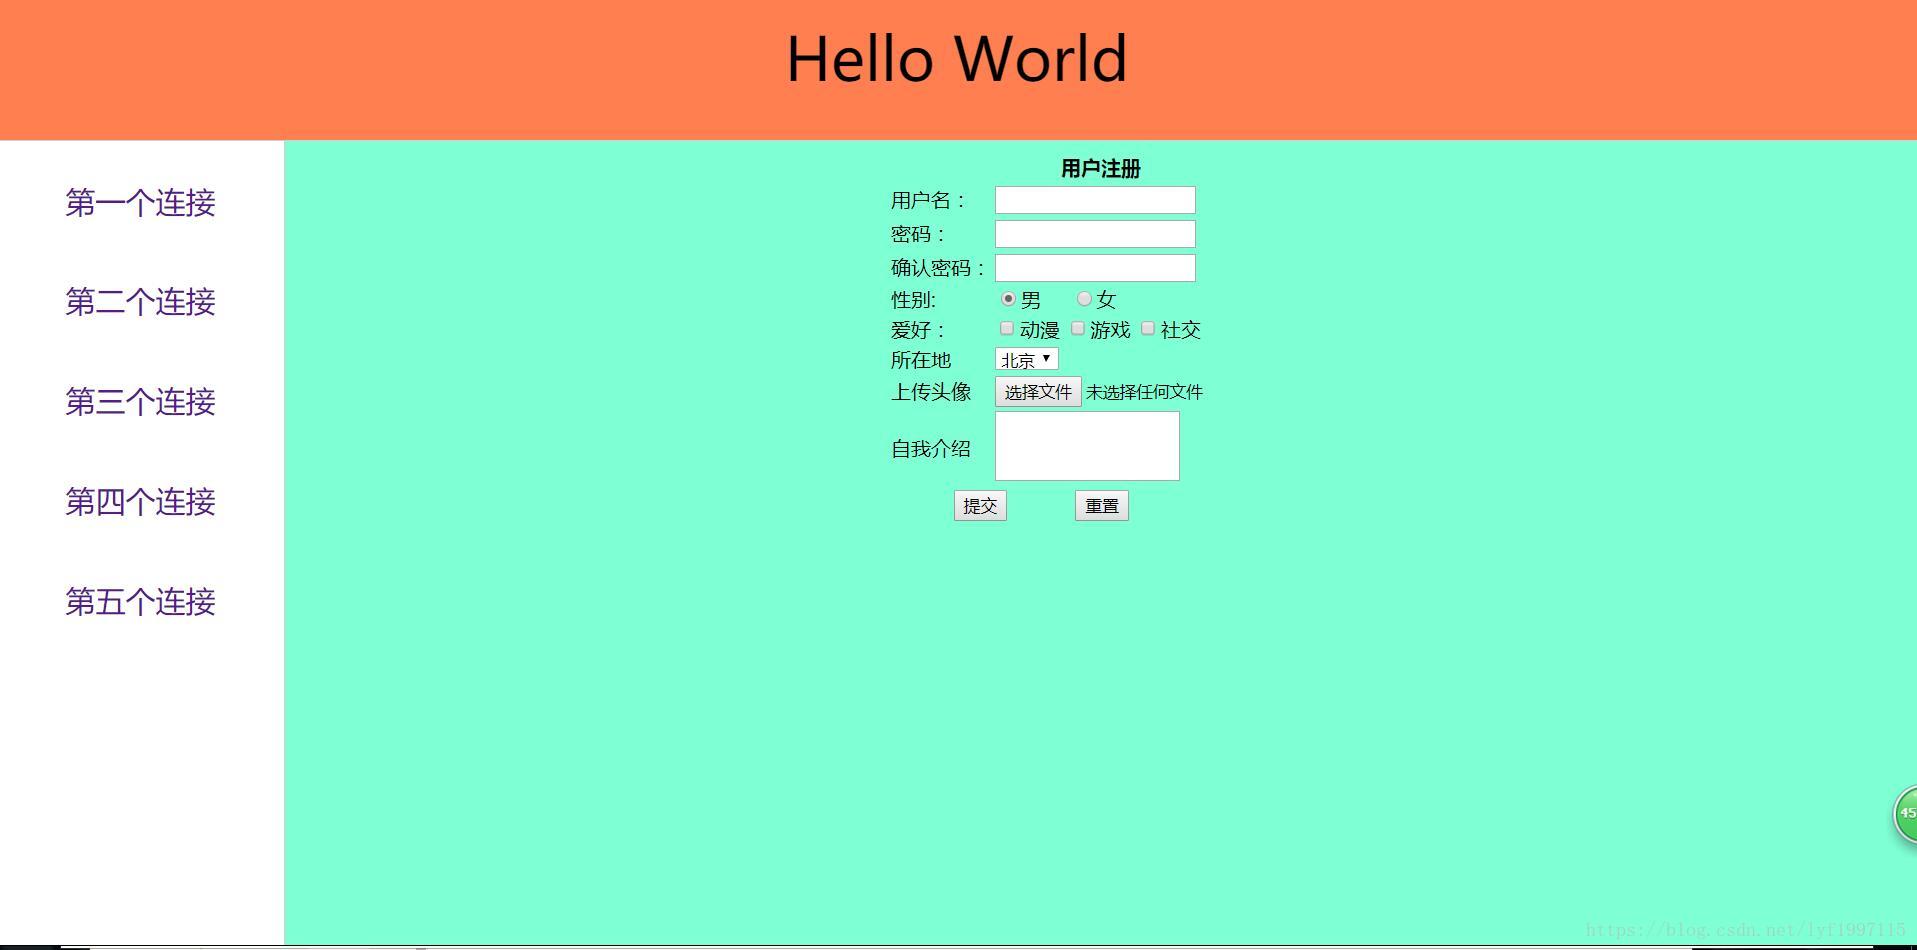Select the 男 radio button
This screenshot has height=950, width=1917.
coord(1008,298)
